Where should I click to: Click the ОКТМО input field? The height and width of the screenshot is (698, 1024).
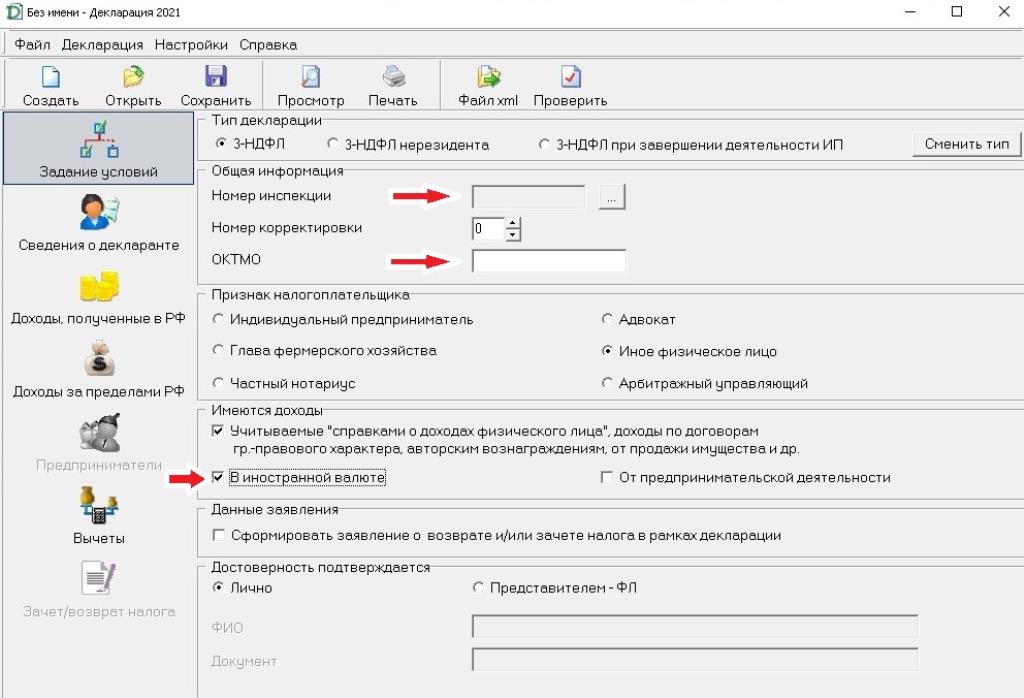click(549, 260)
